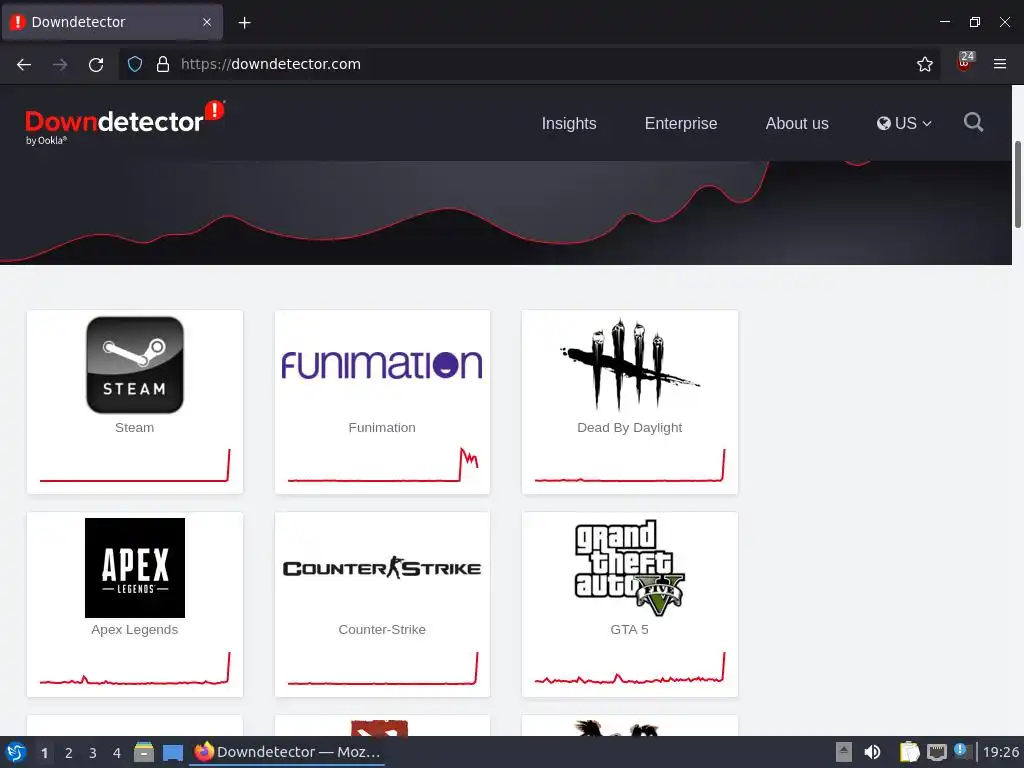Go back to previous page
1024x768 pixels.
coord(24,64)
